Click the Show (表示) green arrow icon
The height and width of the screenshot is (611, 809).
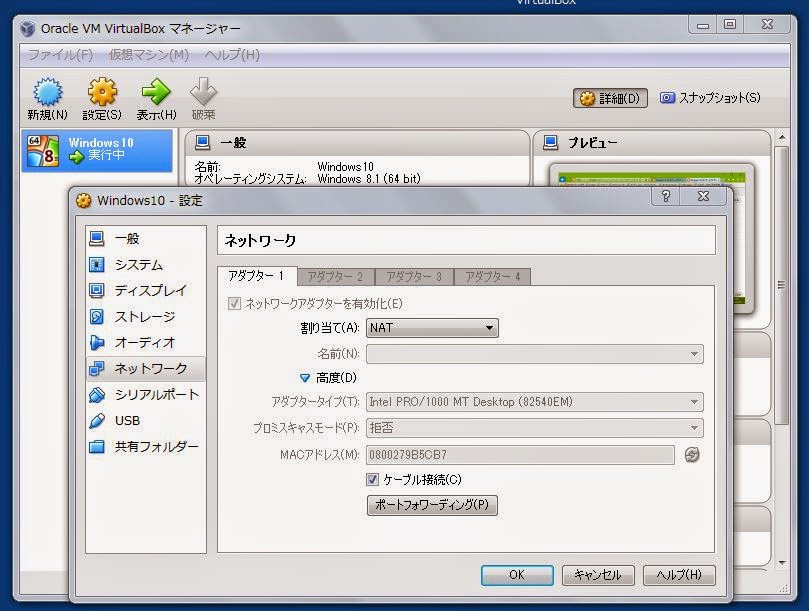click(x=156, y=92)
